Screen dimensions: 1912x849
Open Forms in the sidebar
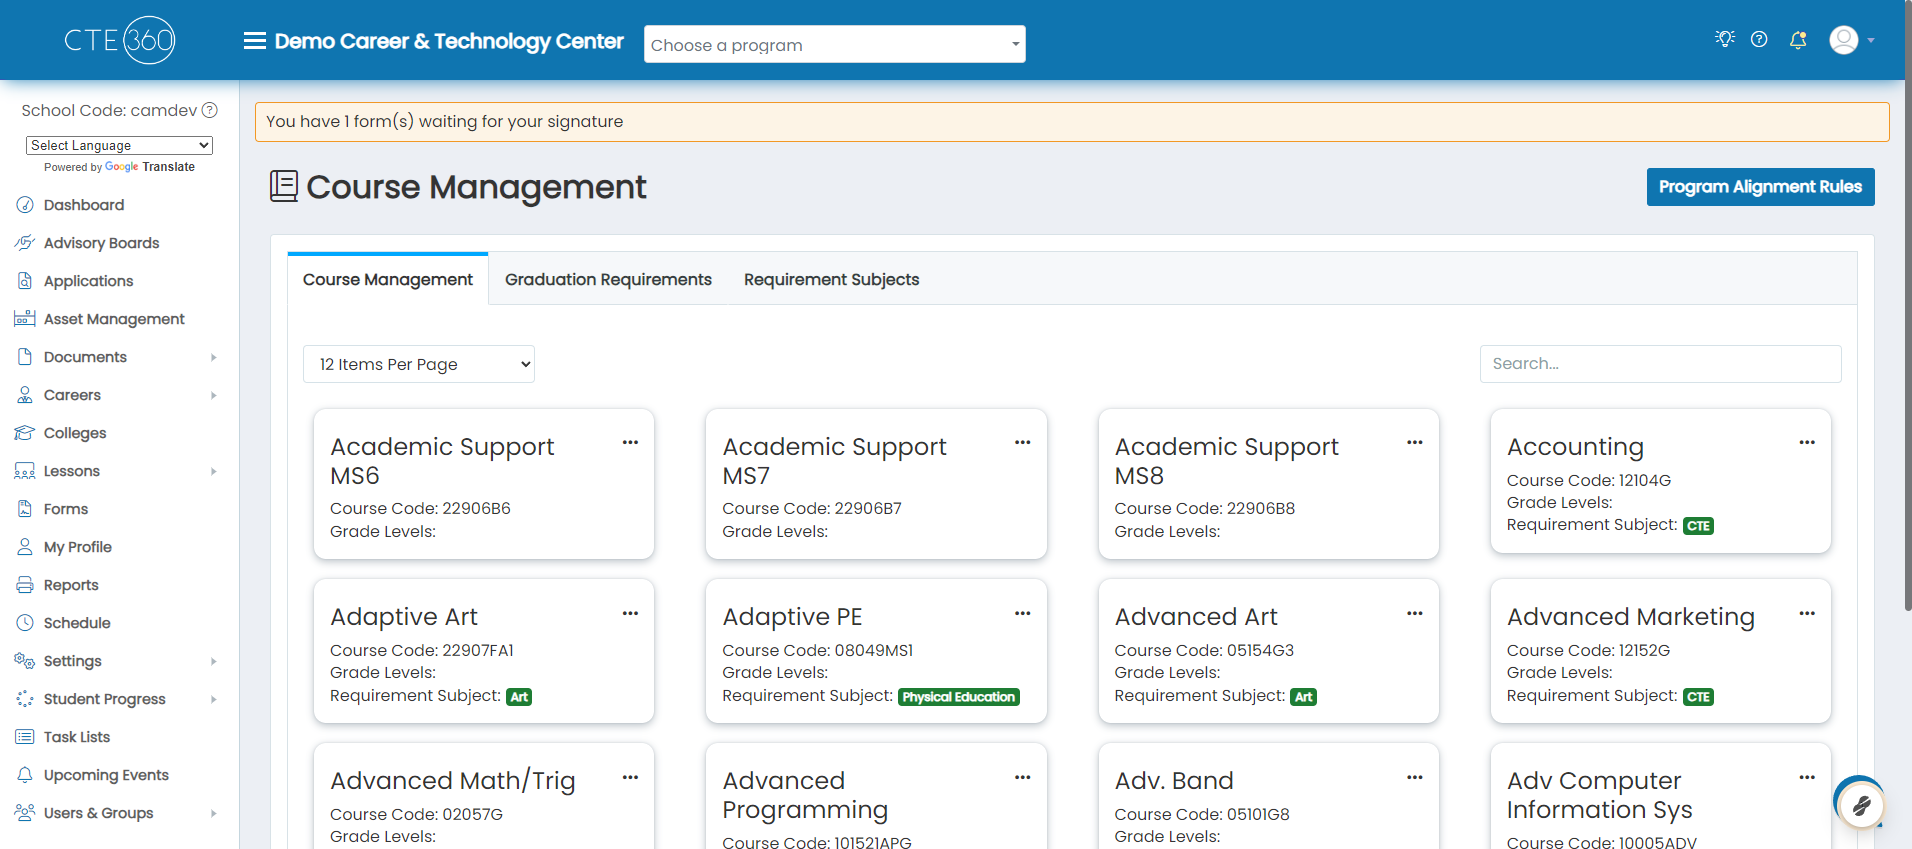tap(66, 509)
